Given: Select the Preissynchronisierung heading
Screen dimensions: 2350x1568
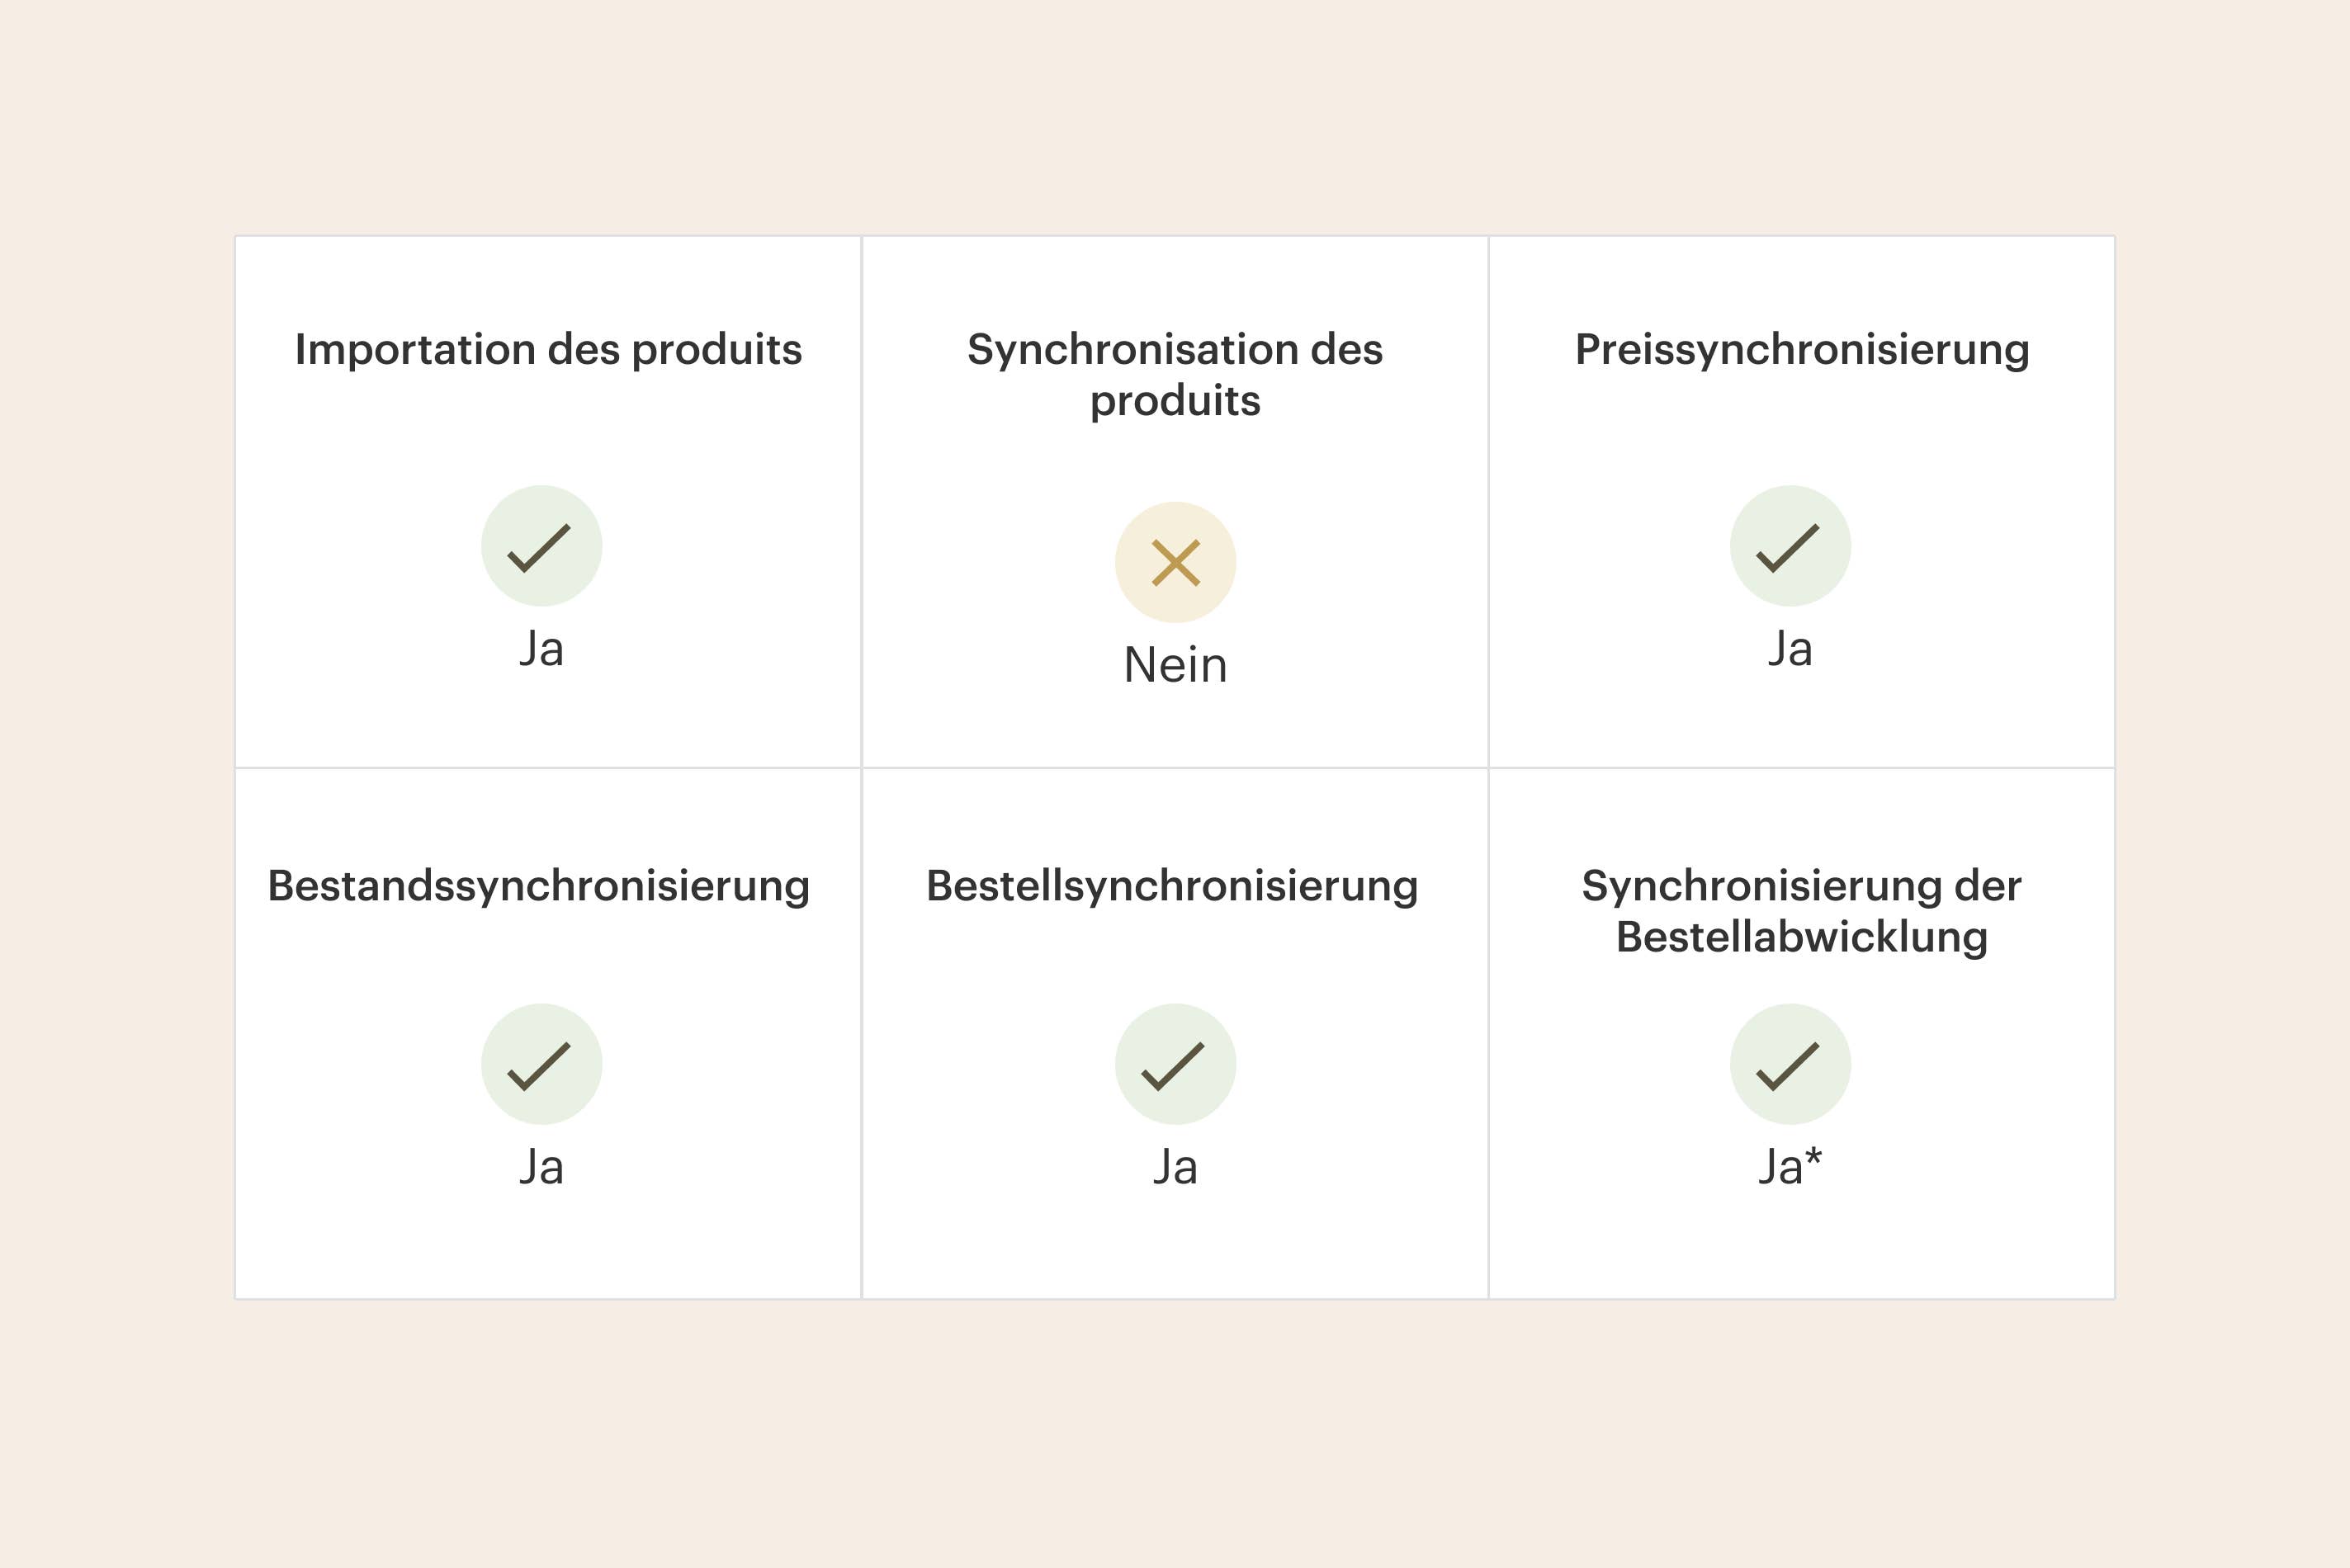Looking at the screenshot, I should point(1802,350).
